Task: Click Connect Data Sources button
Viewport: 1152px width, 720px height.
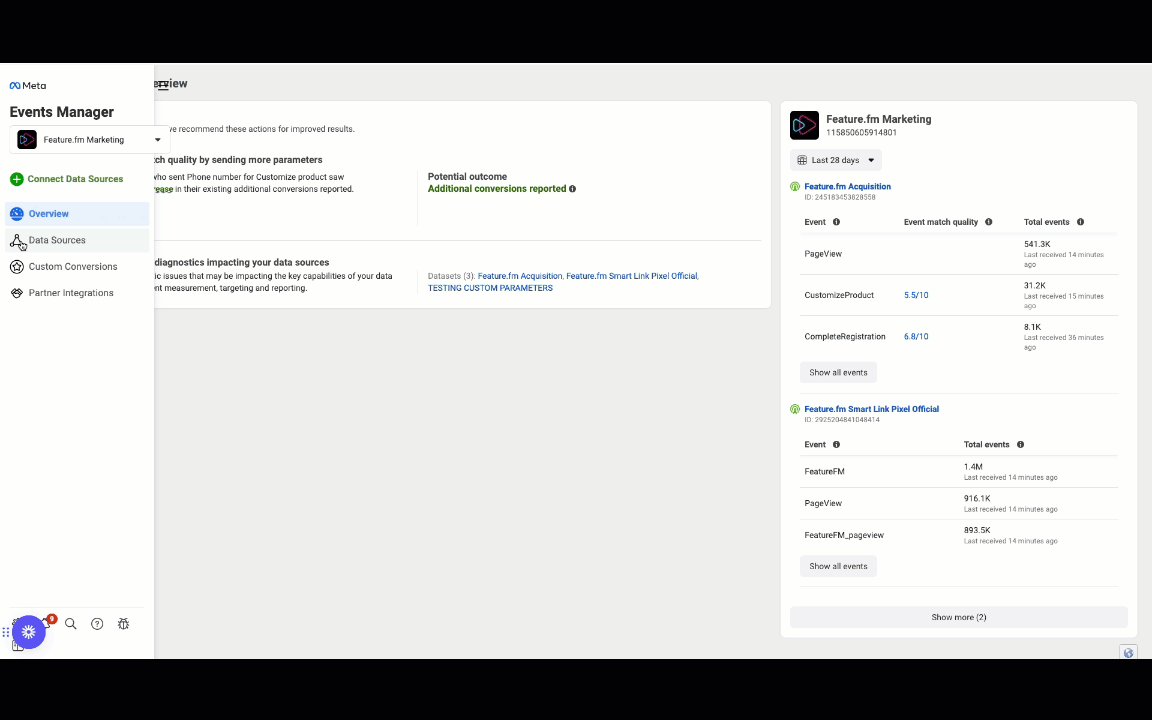Action: pyautogui.click(x=67, y=179)
